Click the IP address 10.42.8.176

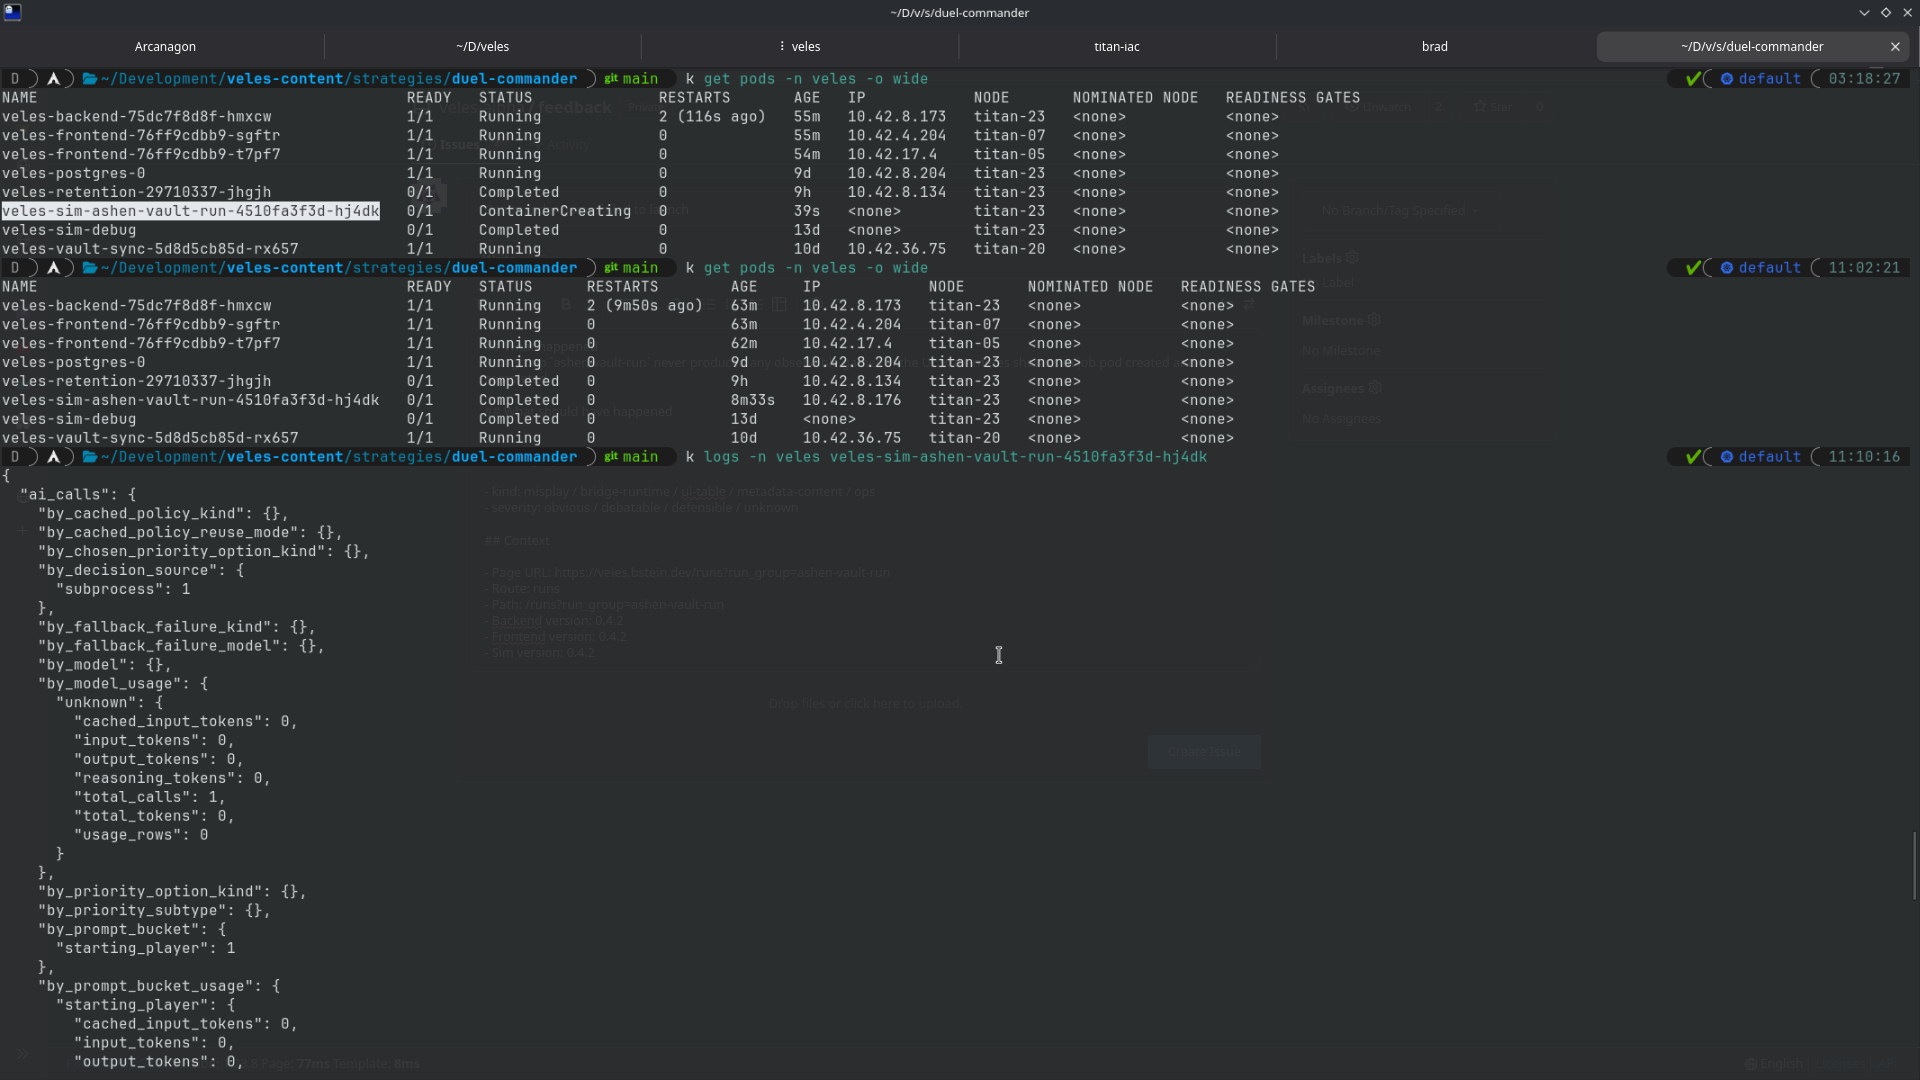pos(852,400)
